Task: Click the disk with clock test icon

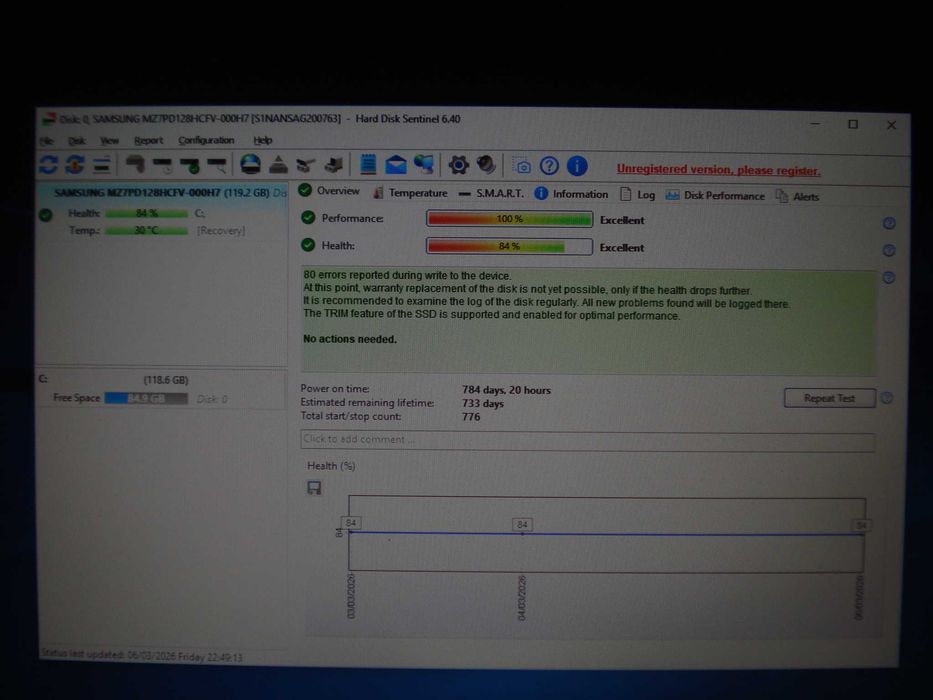Action: (162, 165)
